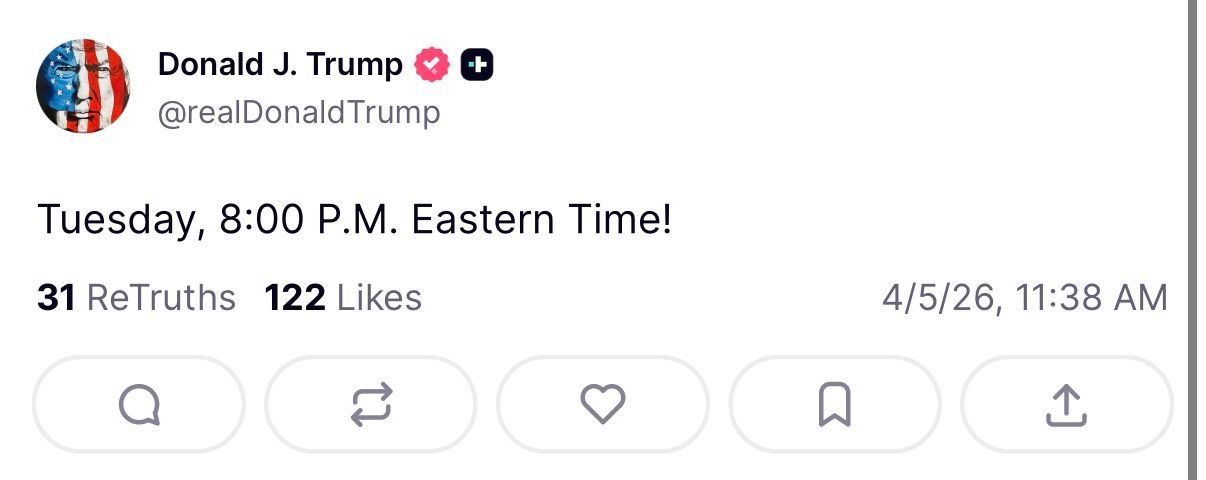Share the post via upload arrow icon
This screenshot has height=480, width=1206.
(x=1066, y=405)
